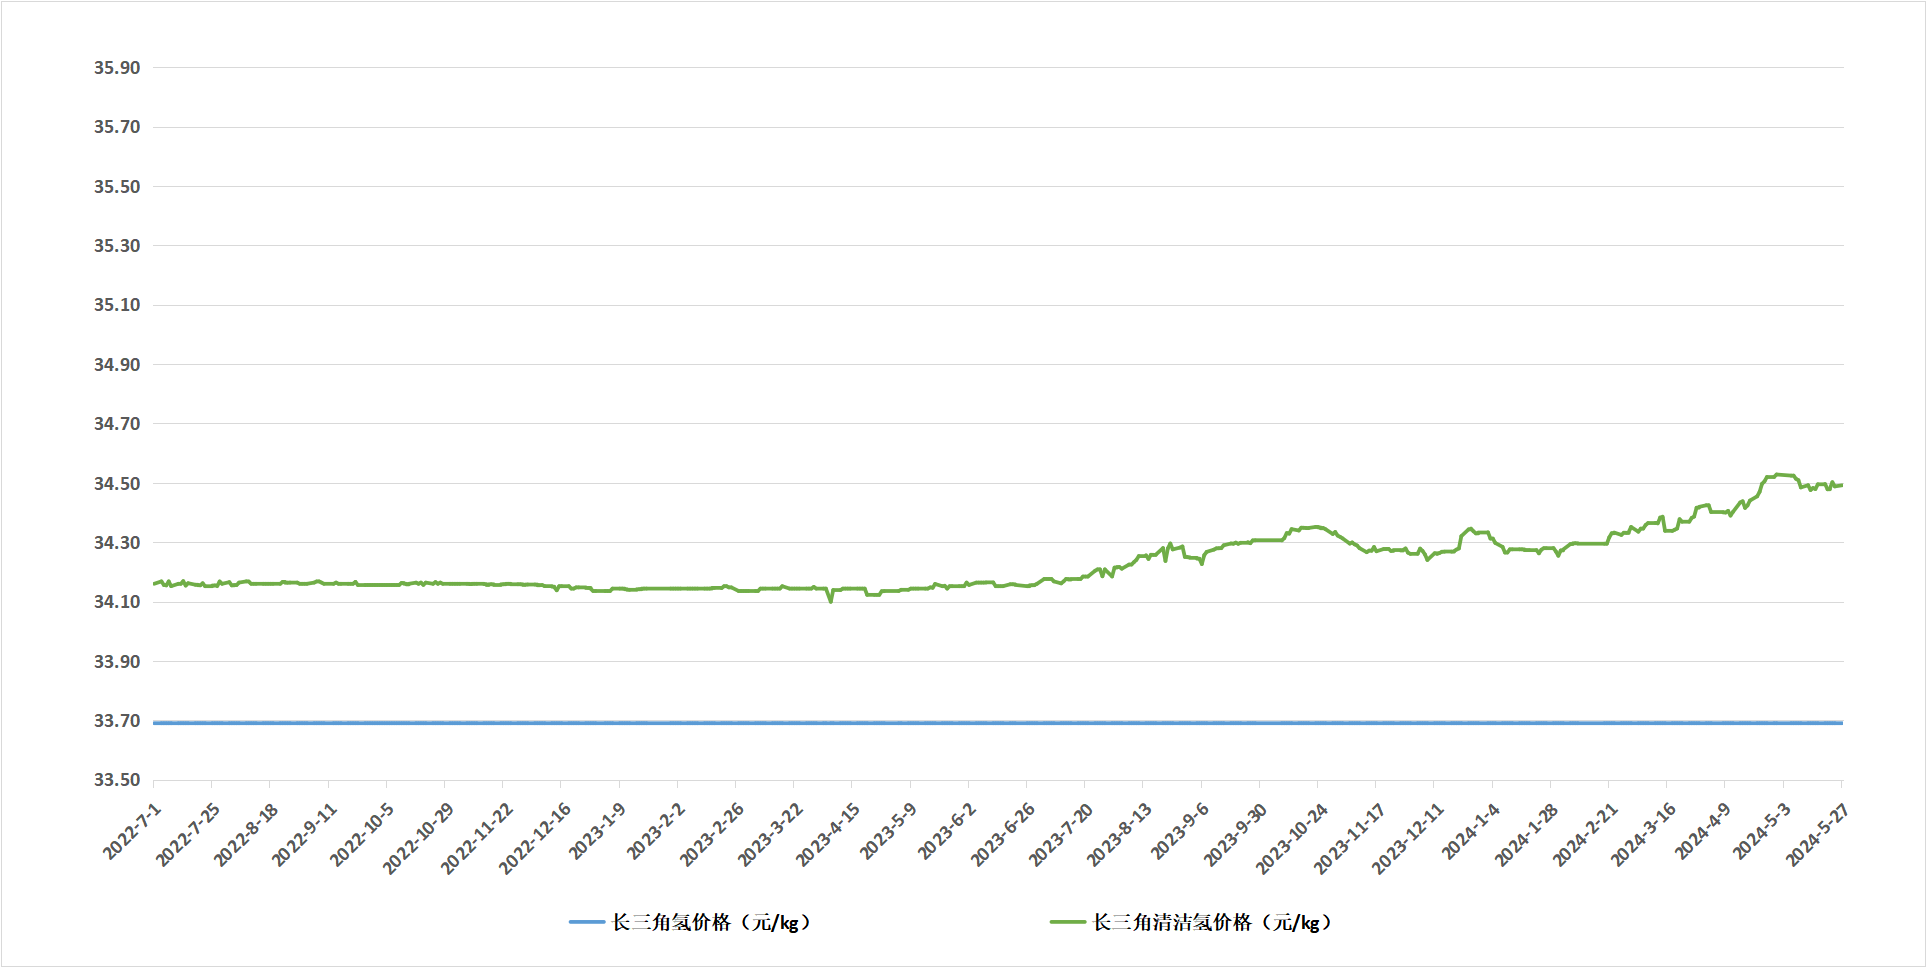
Task: Click x-axis date 2024-2-21
Action: (x=1583, y=834)
